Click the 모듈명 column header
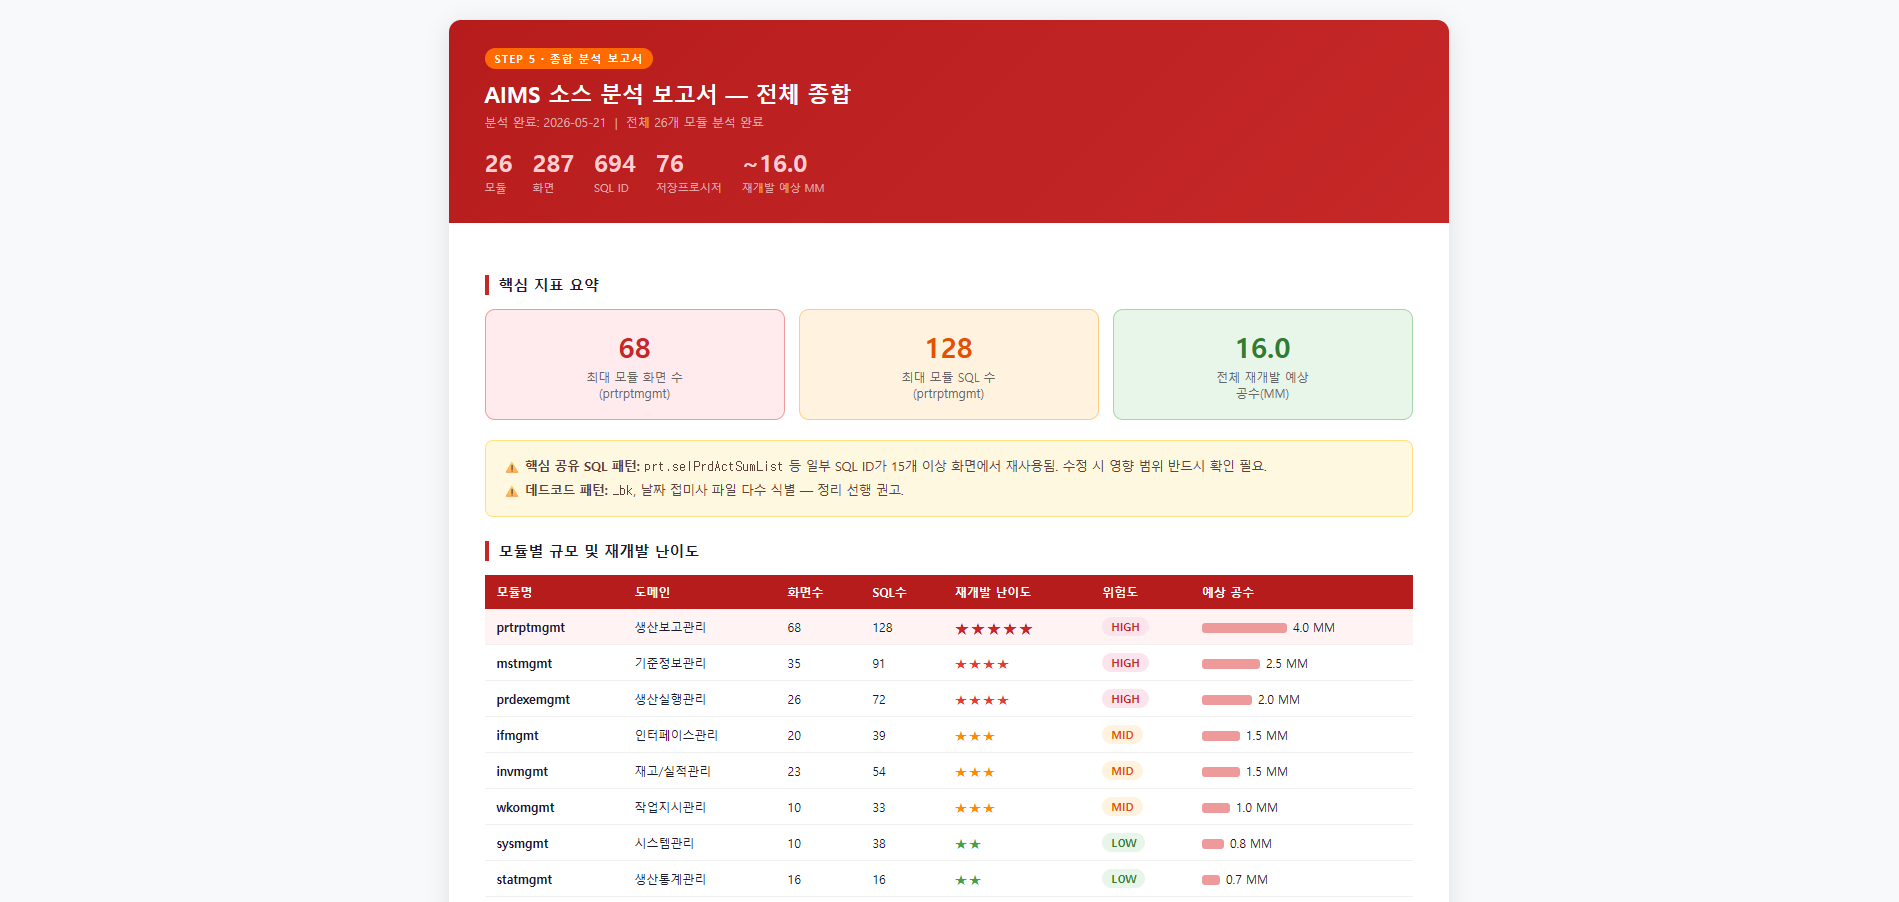 (x=514, y=592)
